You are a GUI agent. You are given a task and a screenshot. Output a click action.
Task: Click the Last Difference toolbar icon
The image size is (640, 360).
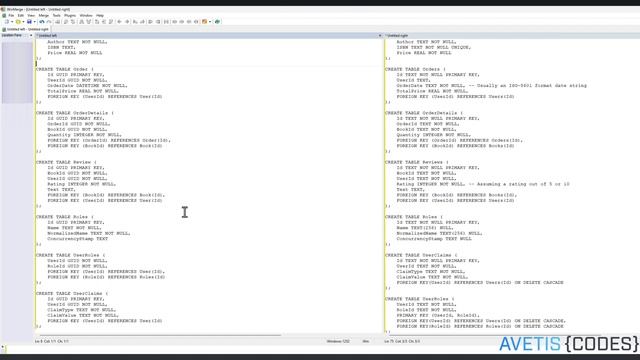point(111,22)
